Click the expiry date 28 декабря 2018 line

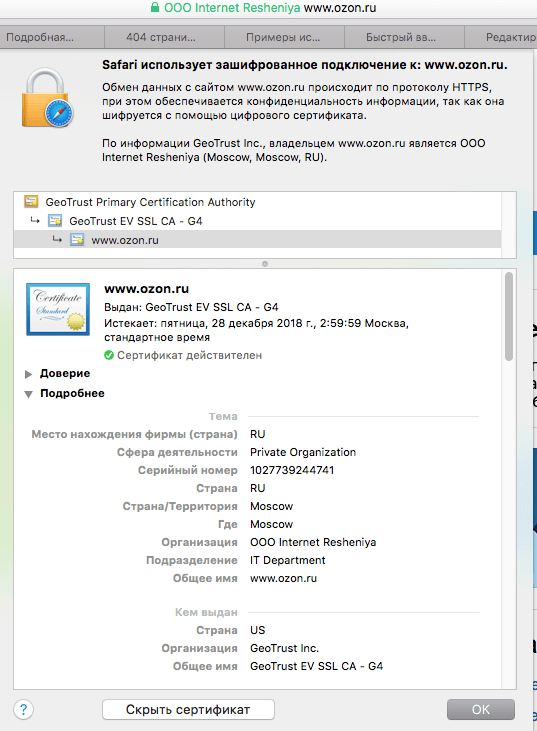tap(256, 330)
